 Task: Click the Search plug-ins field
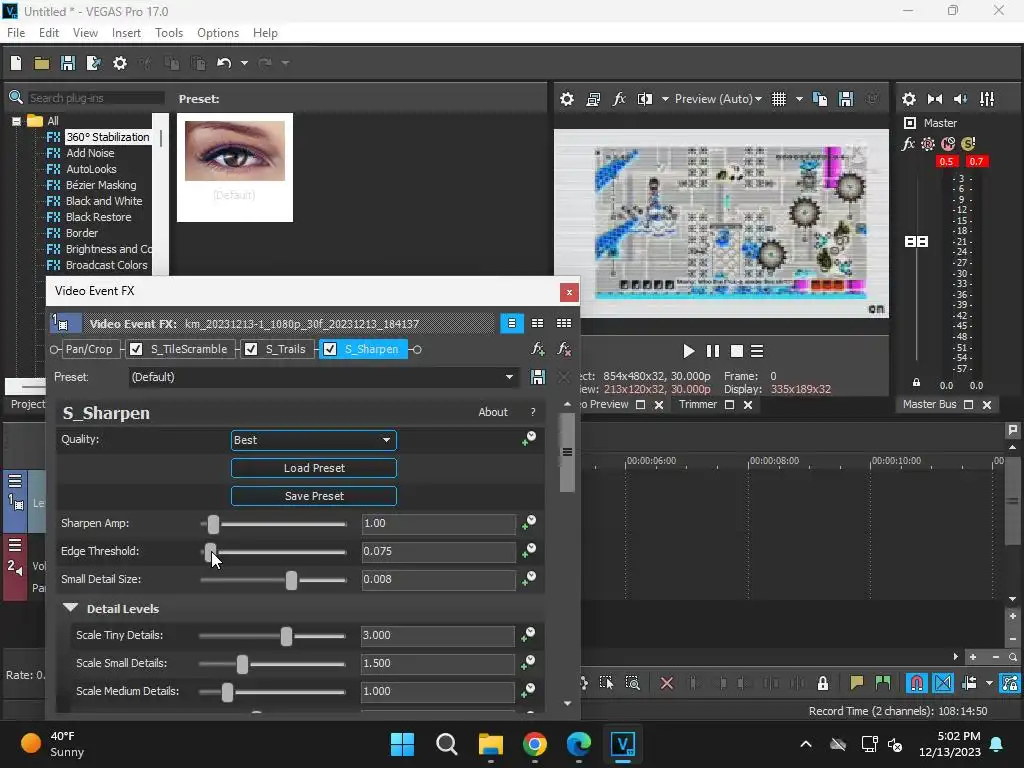tap(95, 98)
